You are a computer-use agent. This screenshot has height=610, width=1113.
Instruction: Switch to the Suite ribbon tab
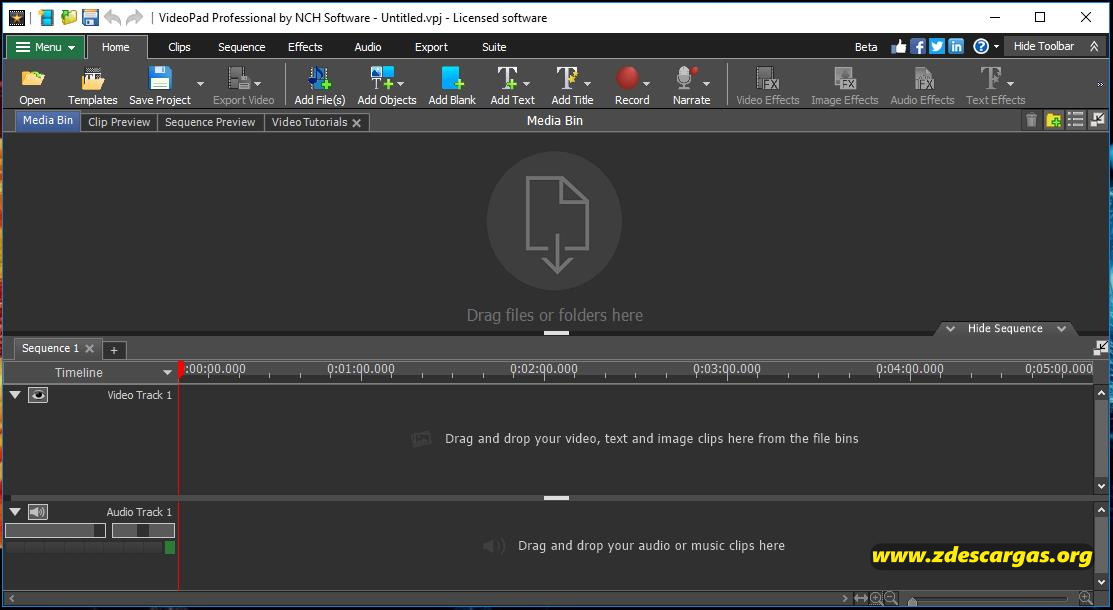click(x=494, y=47)
